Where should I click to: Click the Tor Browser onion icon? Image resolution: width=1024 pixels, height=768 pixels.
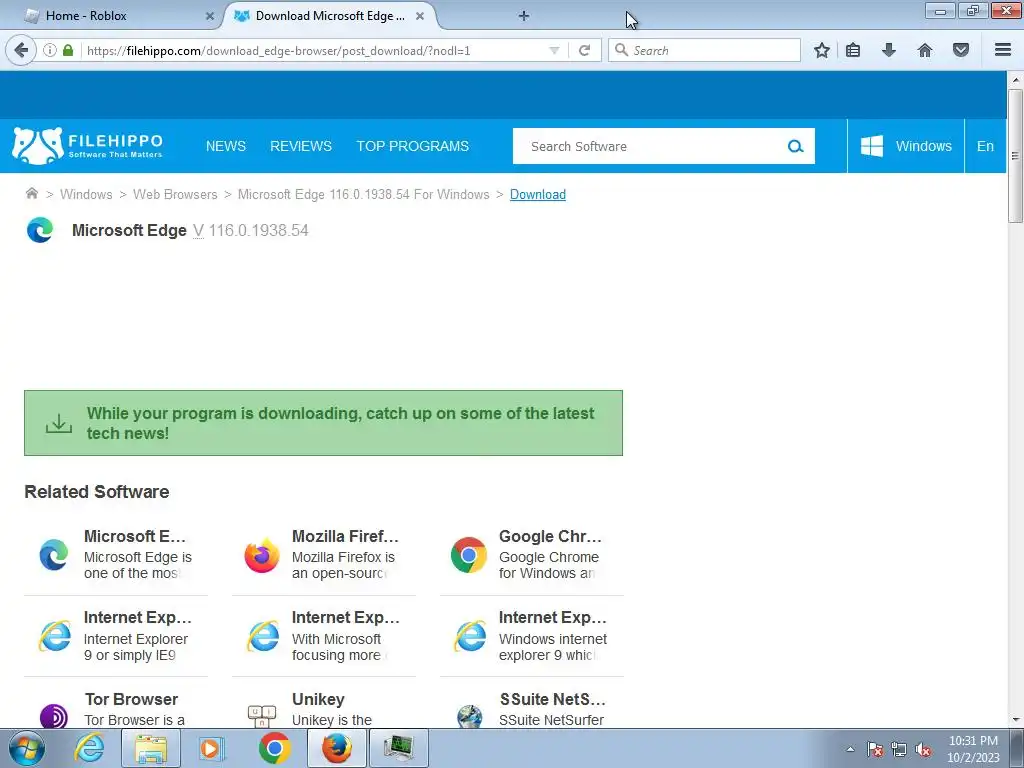54,716
